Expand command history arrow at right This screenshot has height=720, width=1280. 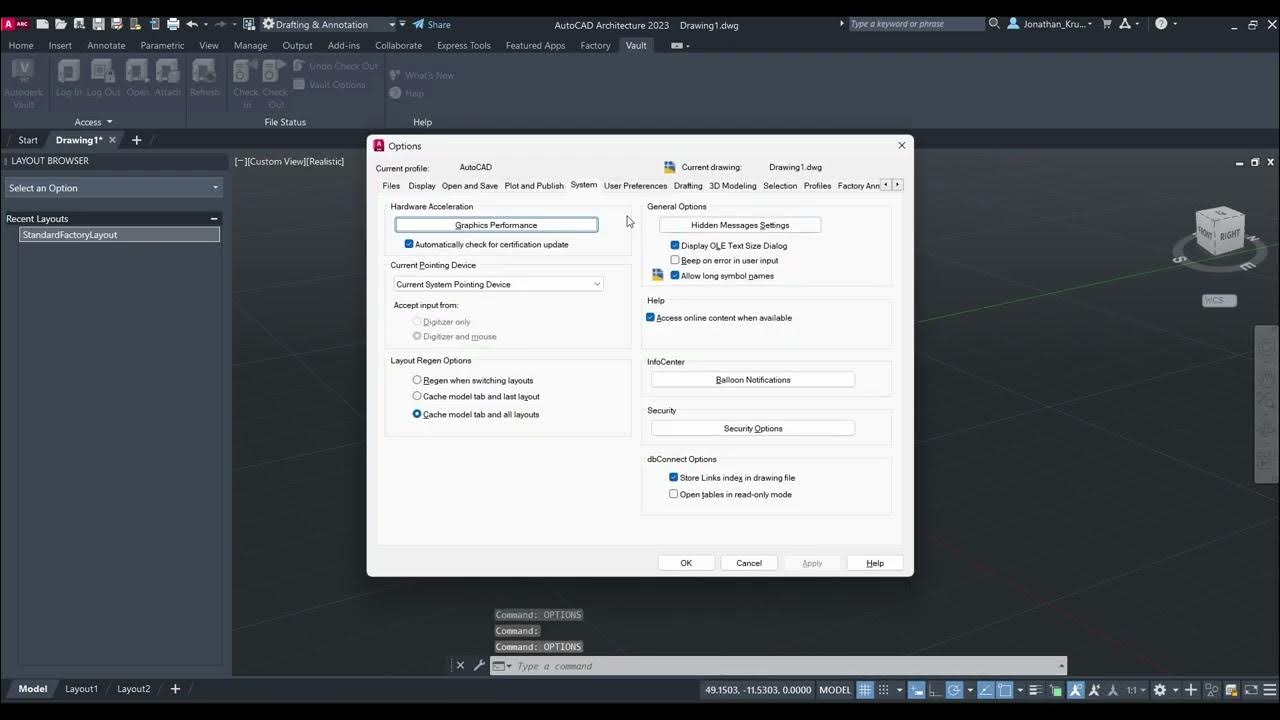[1061, 666]
